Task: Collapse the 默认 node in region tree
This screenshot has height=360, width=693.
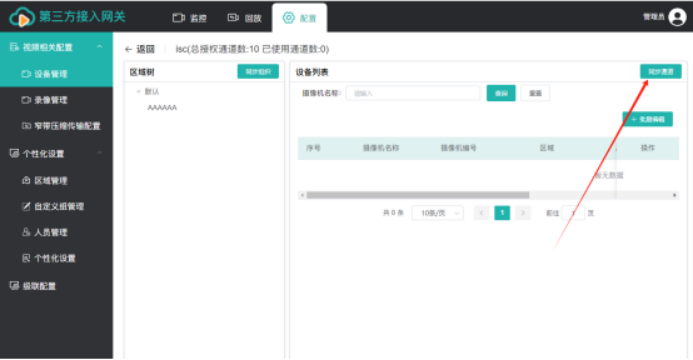Action: (x=138, y=91)
